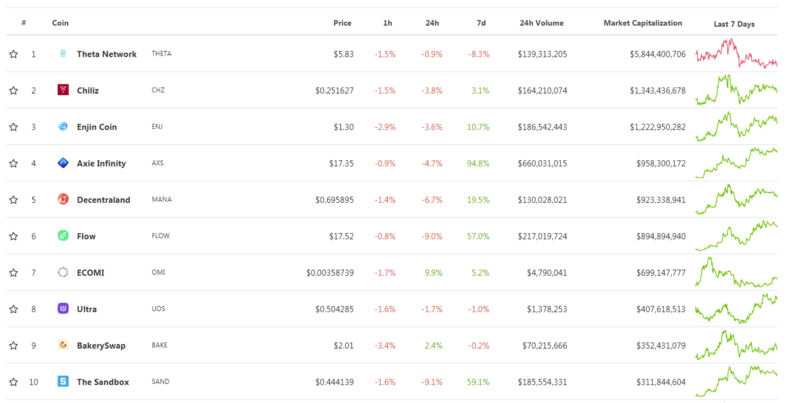This screenshot has height=403, width=800.
Task: Open Theta Network's red 7-day sparkline
Action: (736, 54)
